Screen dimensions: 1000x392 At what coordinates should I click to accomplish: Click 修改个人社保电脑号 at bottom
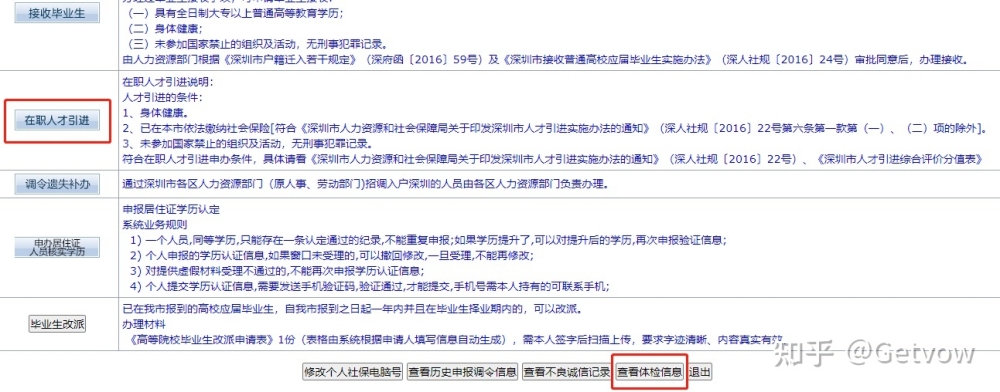353,372
